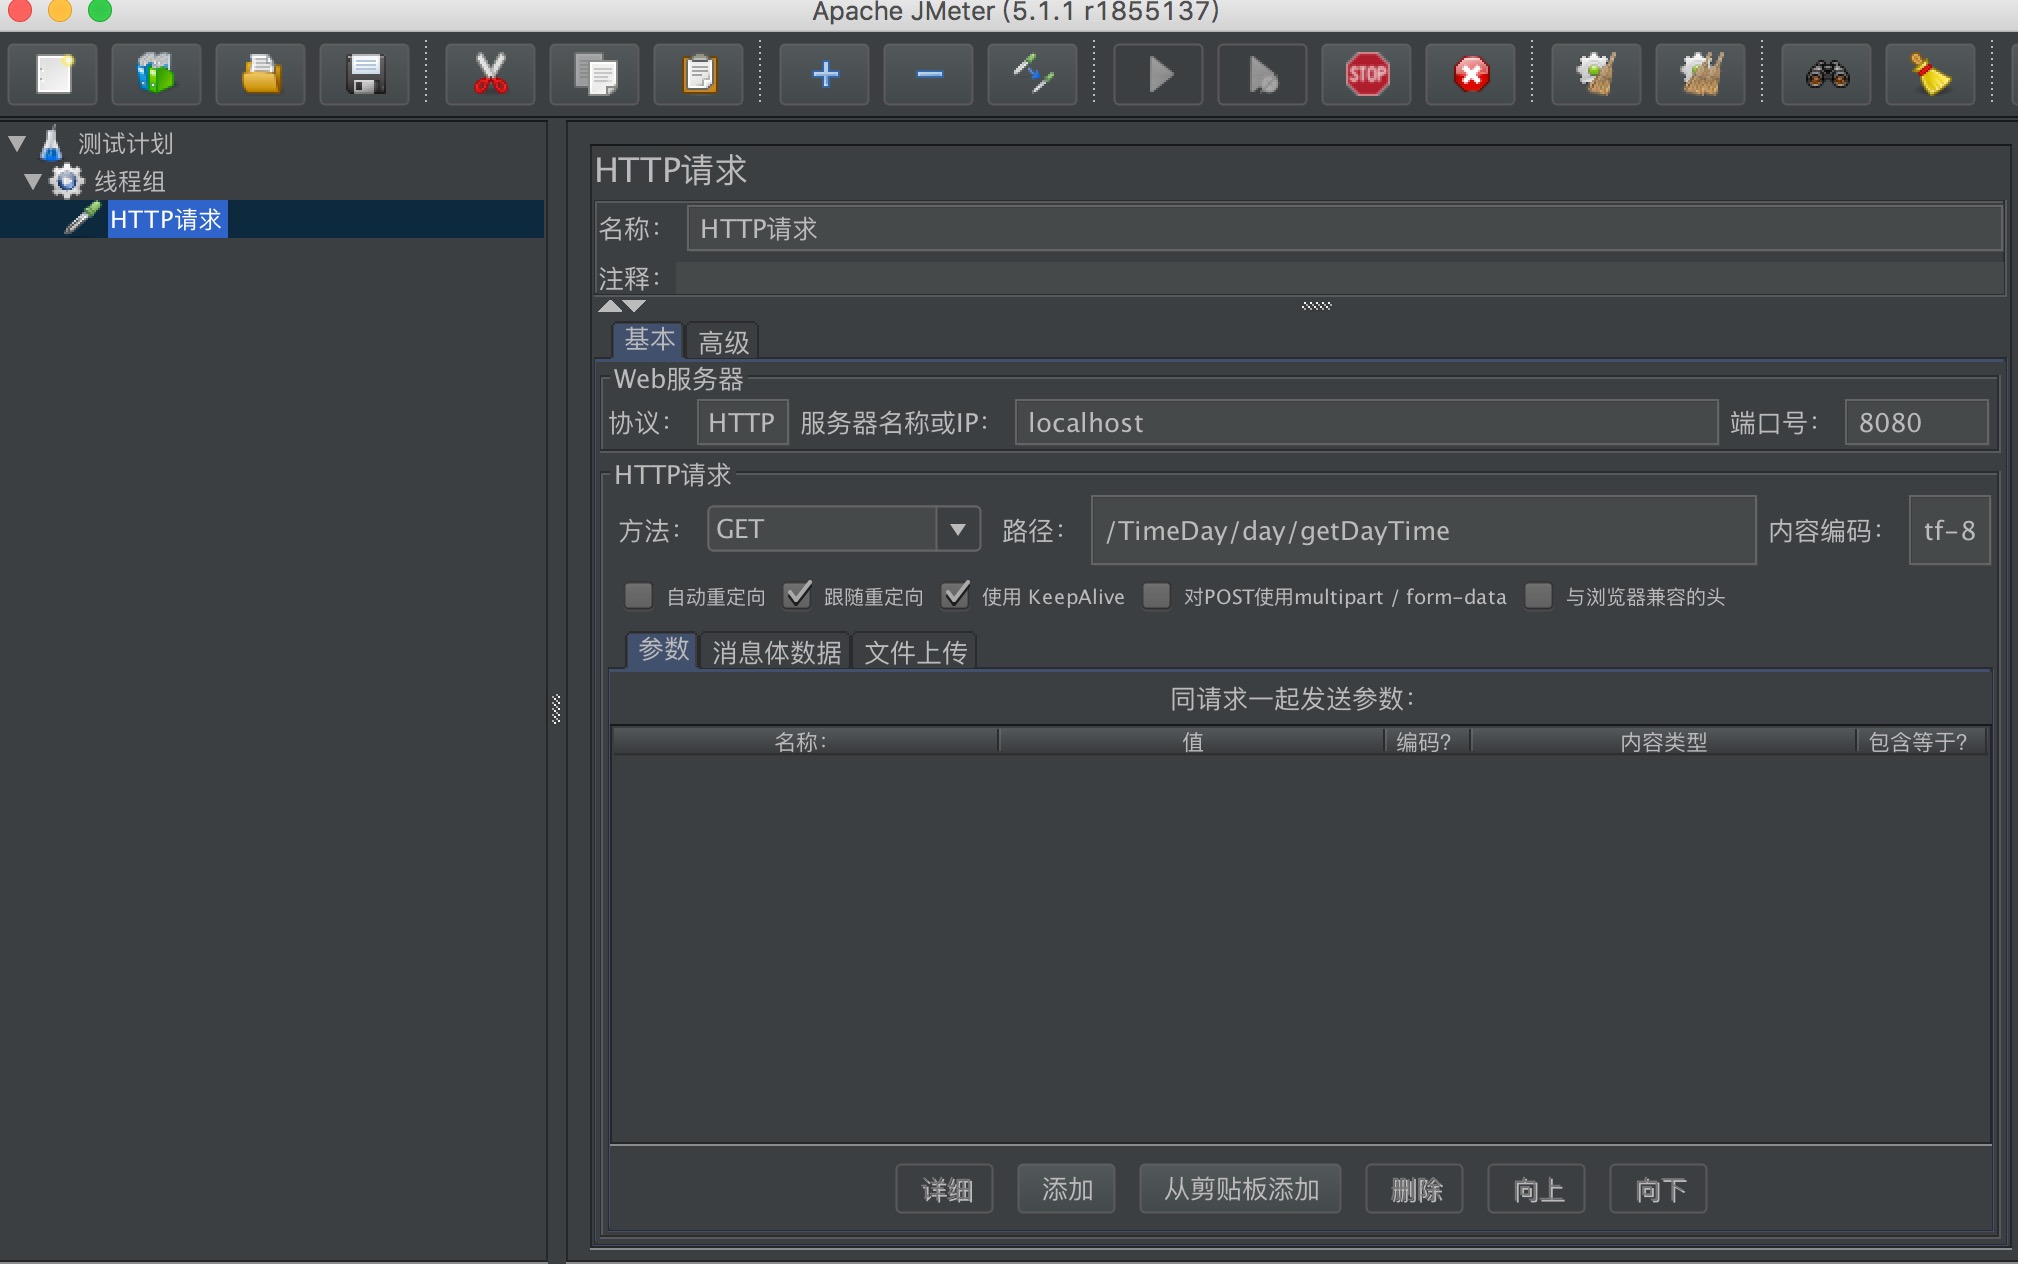2018x1264 pixels.
Task: Click the Copy icon in toolbar
Action: click(595, 75)
